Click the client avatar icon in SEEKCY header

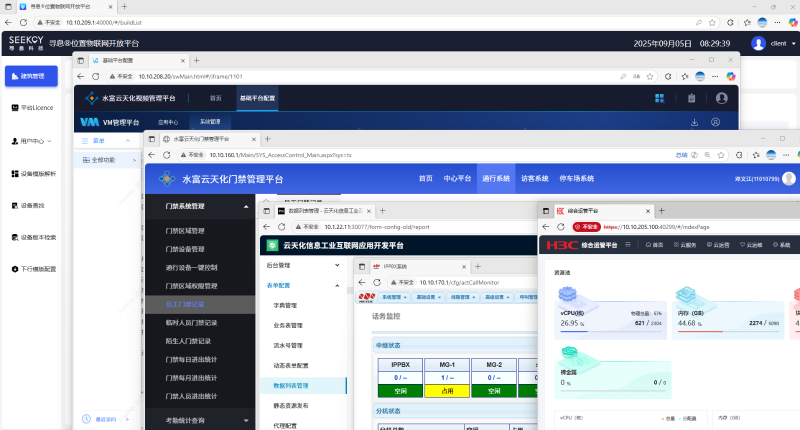pyautogui.click(x=758, y=43)
